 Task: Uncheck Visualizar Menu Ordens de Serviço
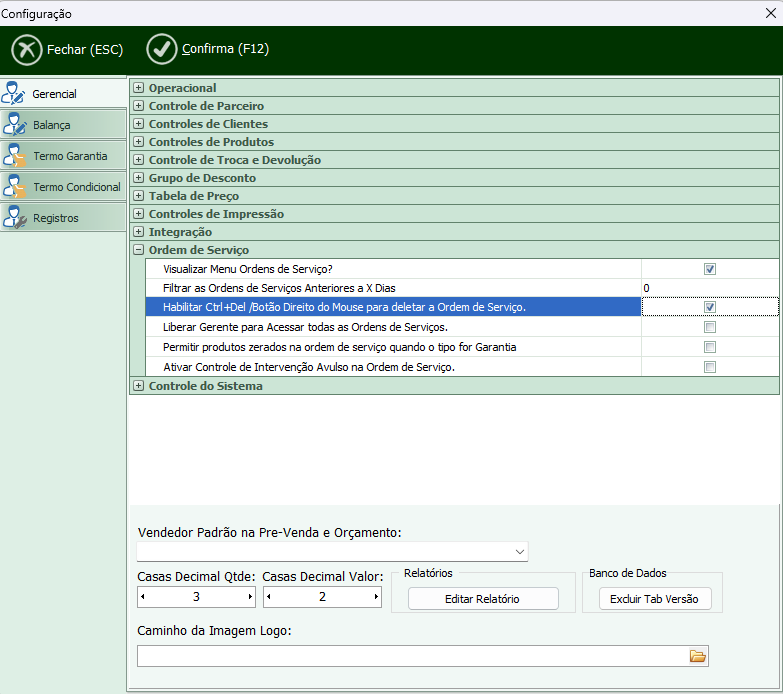(710, 269)
